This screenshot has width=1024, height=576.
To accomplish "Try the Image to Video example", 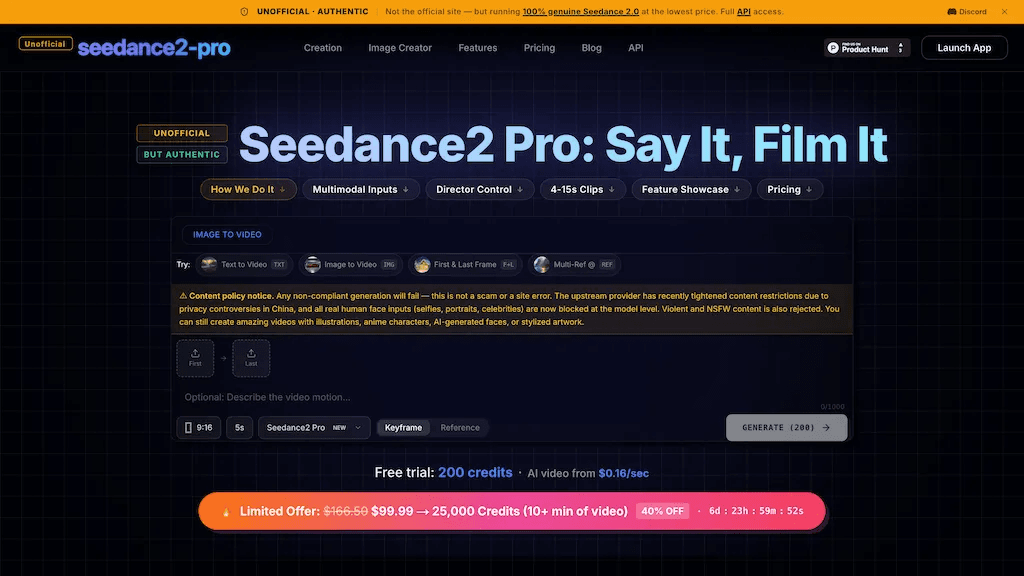I will pos(351,264).
